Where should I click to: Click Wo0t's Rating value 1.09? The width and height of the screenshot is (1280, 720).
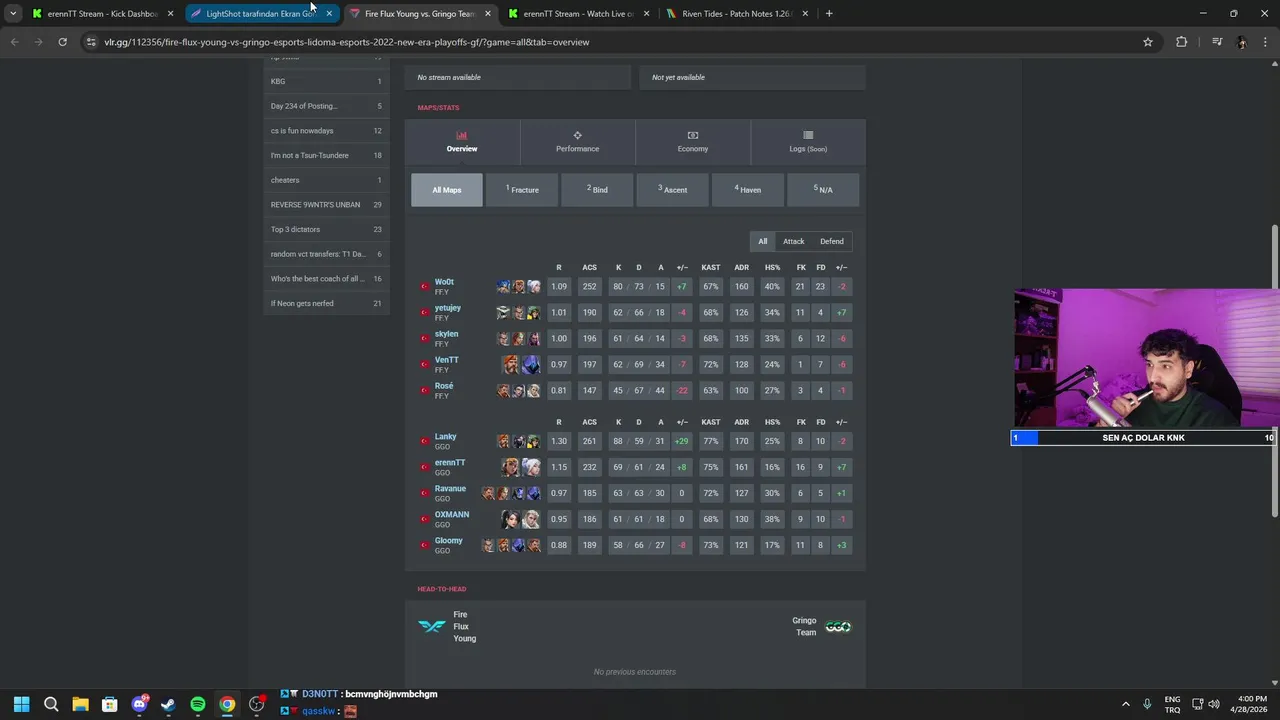click(x=559, y=286)
